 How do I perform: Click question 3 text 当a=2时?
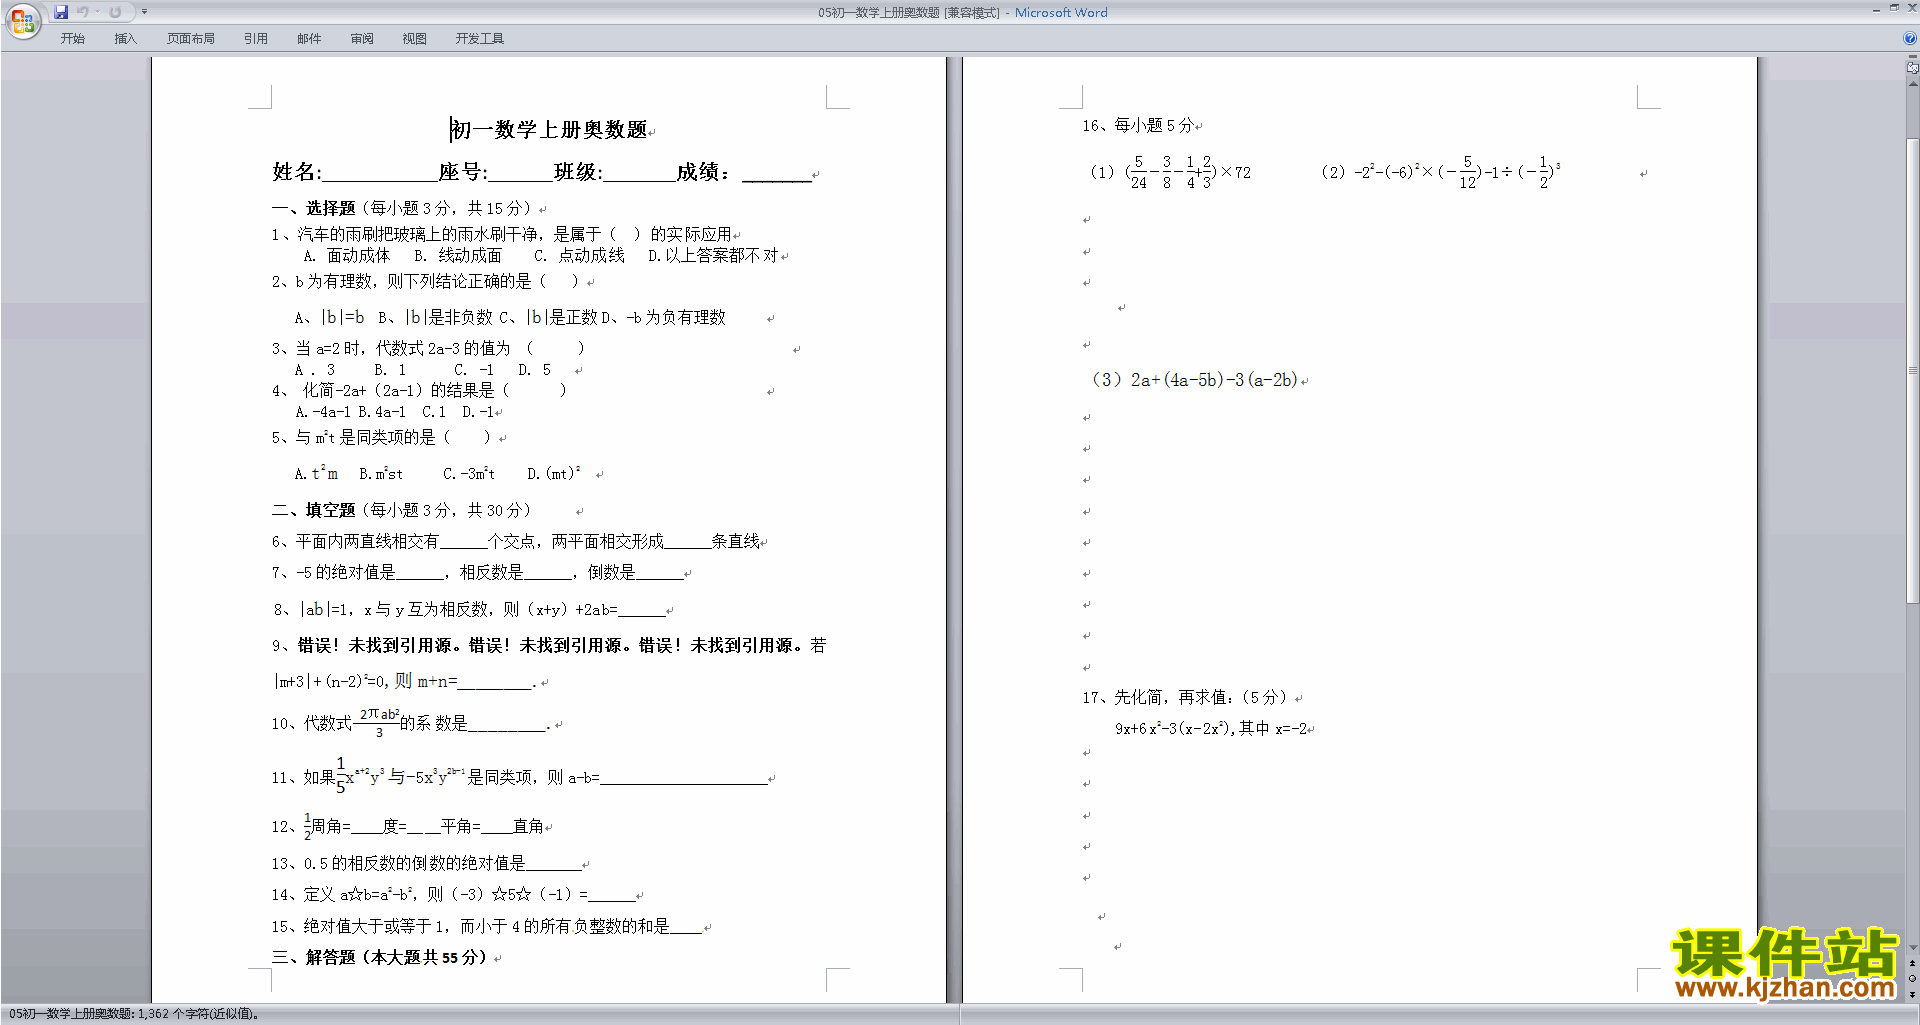(328, 348)
